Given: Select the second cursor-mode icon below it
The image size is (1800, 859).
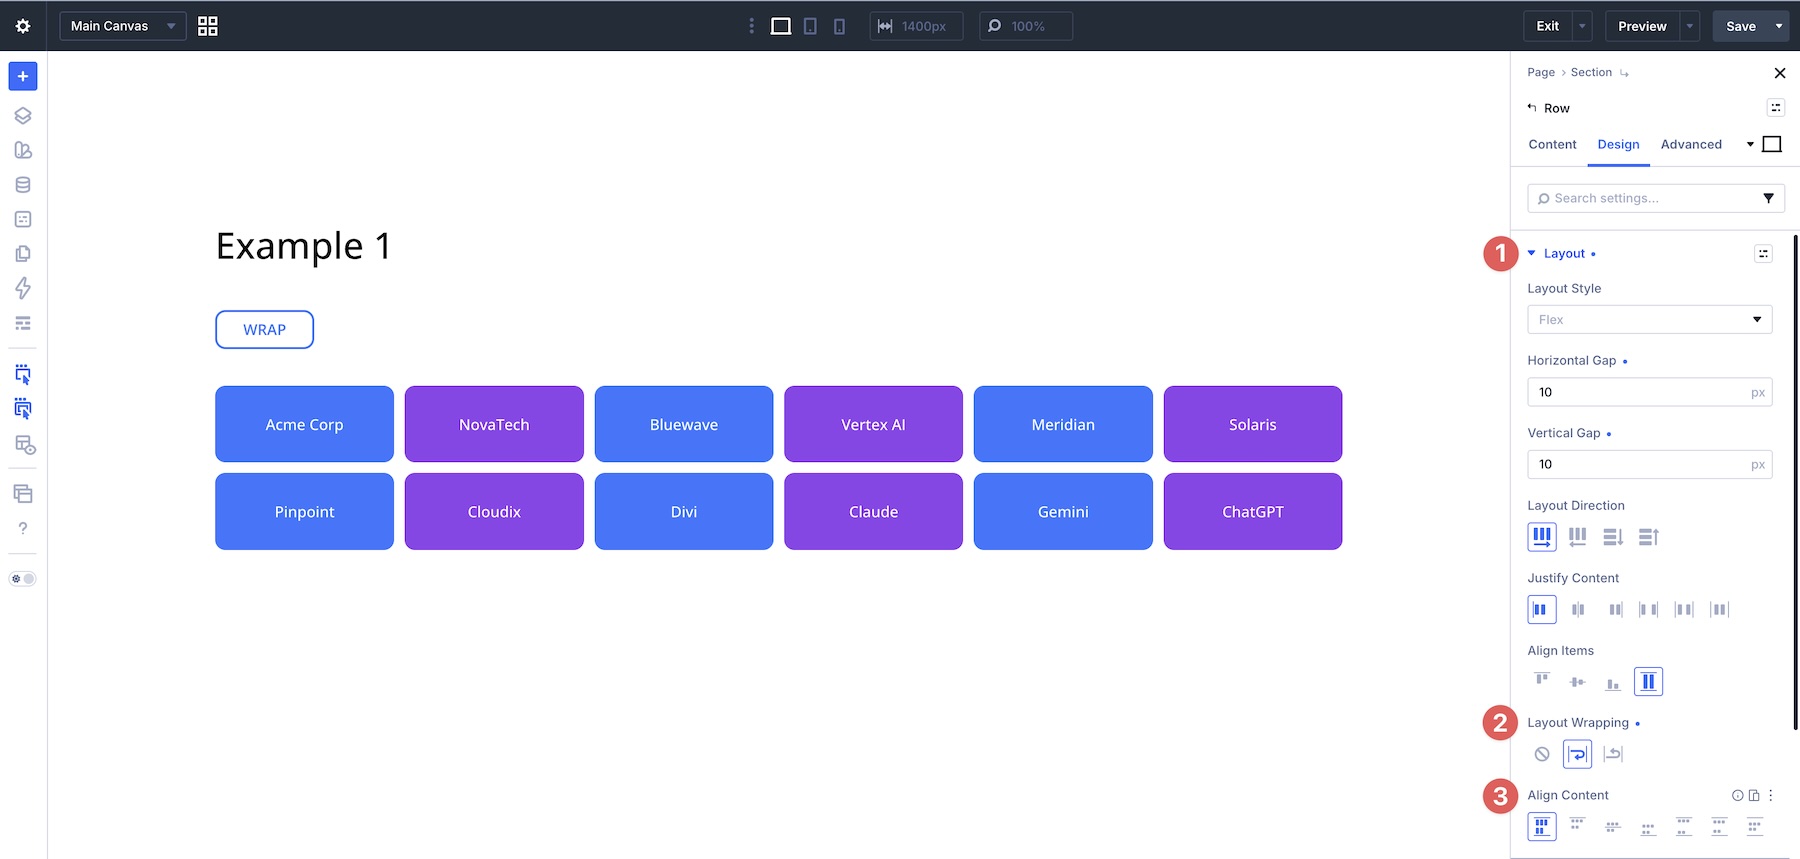Looking at the screenshot, I should tap(23, 409).
